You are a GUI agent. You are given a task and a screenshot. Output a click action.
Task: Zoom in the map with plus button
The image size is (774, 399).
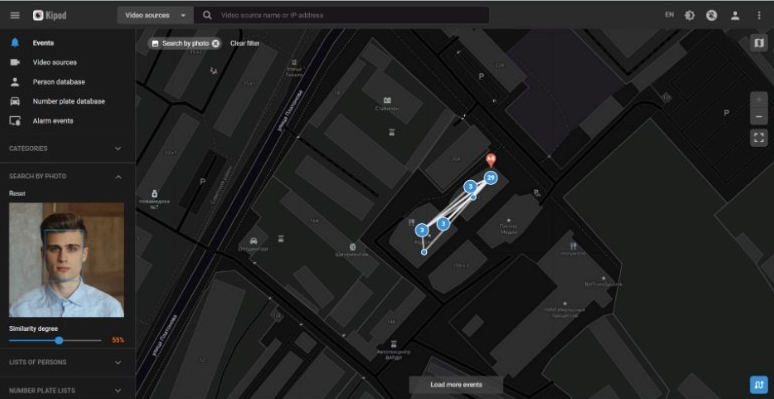coord(759,100)
